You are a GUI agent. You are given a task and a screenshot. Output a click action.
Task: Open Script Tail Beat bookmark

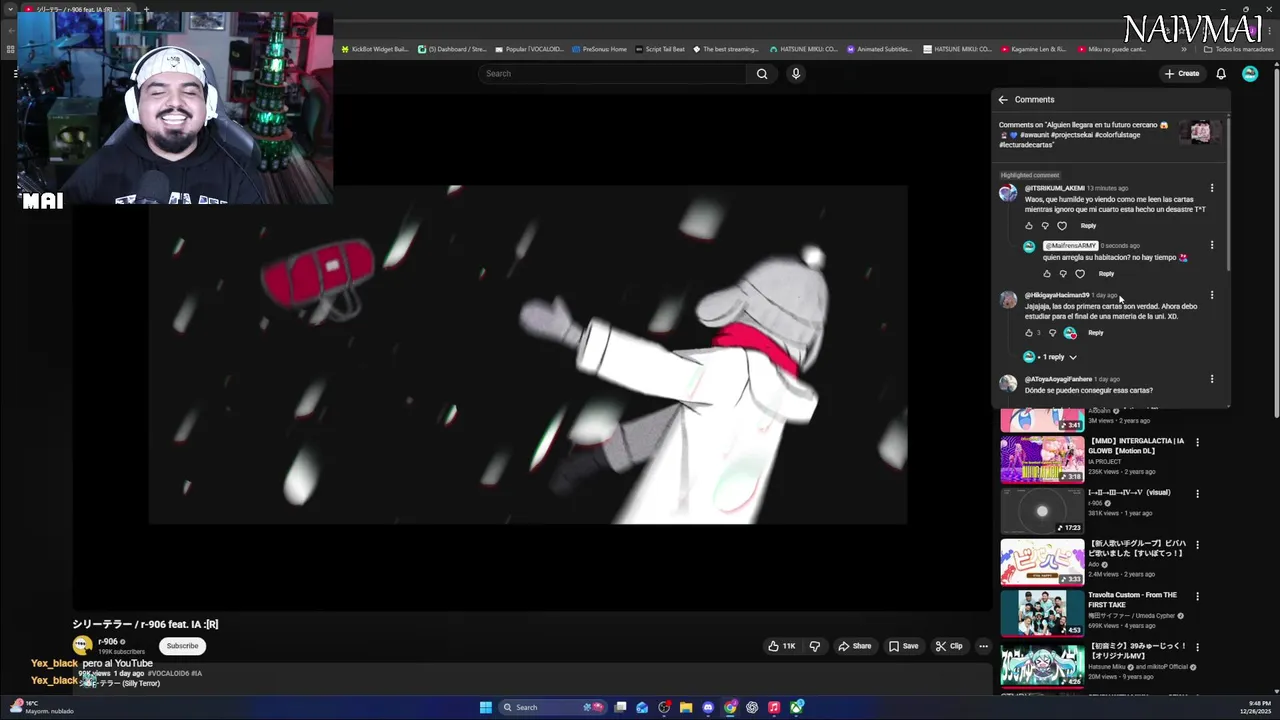(660, 49)
